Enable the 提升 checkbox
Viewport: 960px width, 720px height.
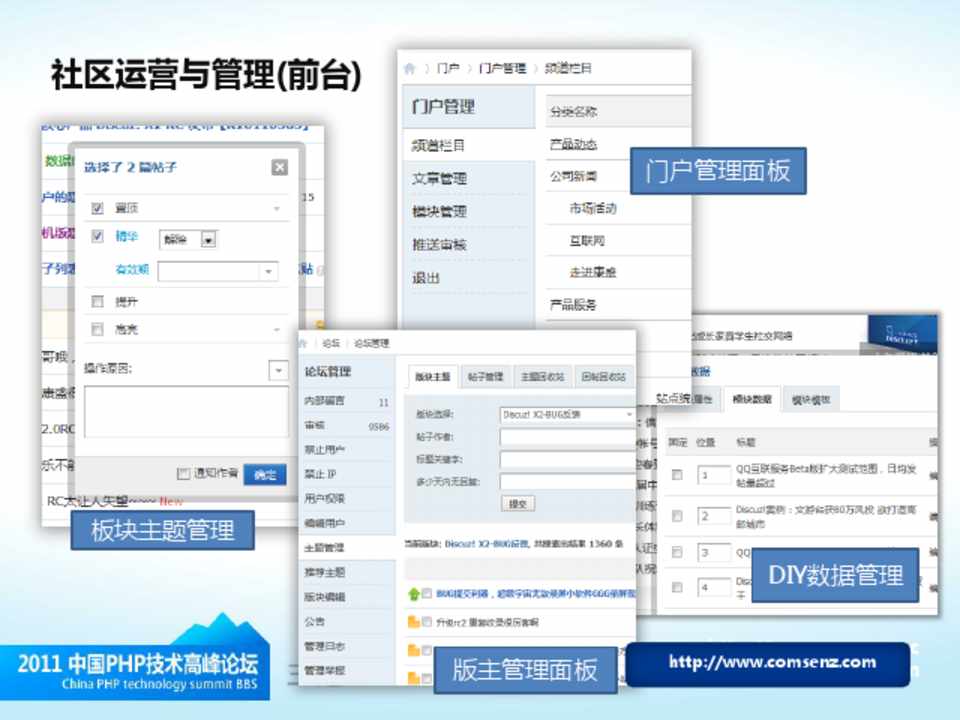pyautogui.click(x=97, y=301)
